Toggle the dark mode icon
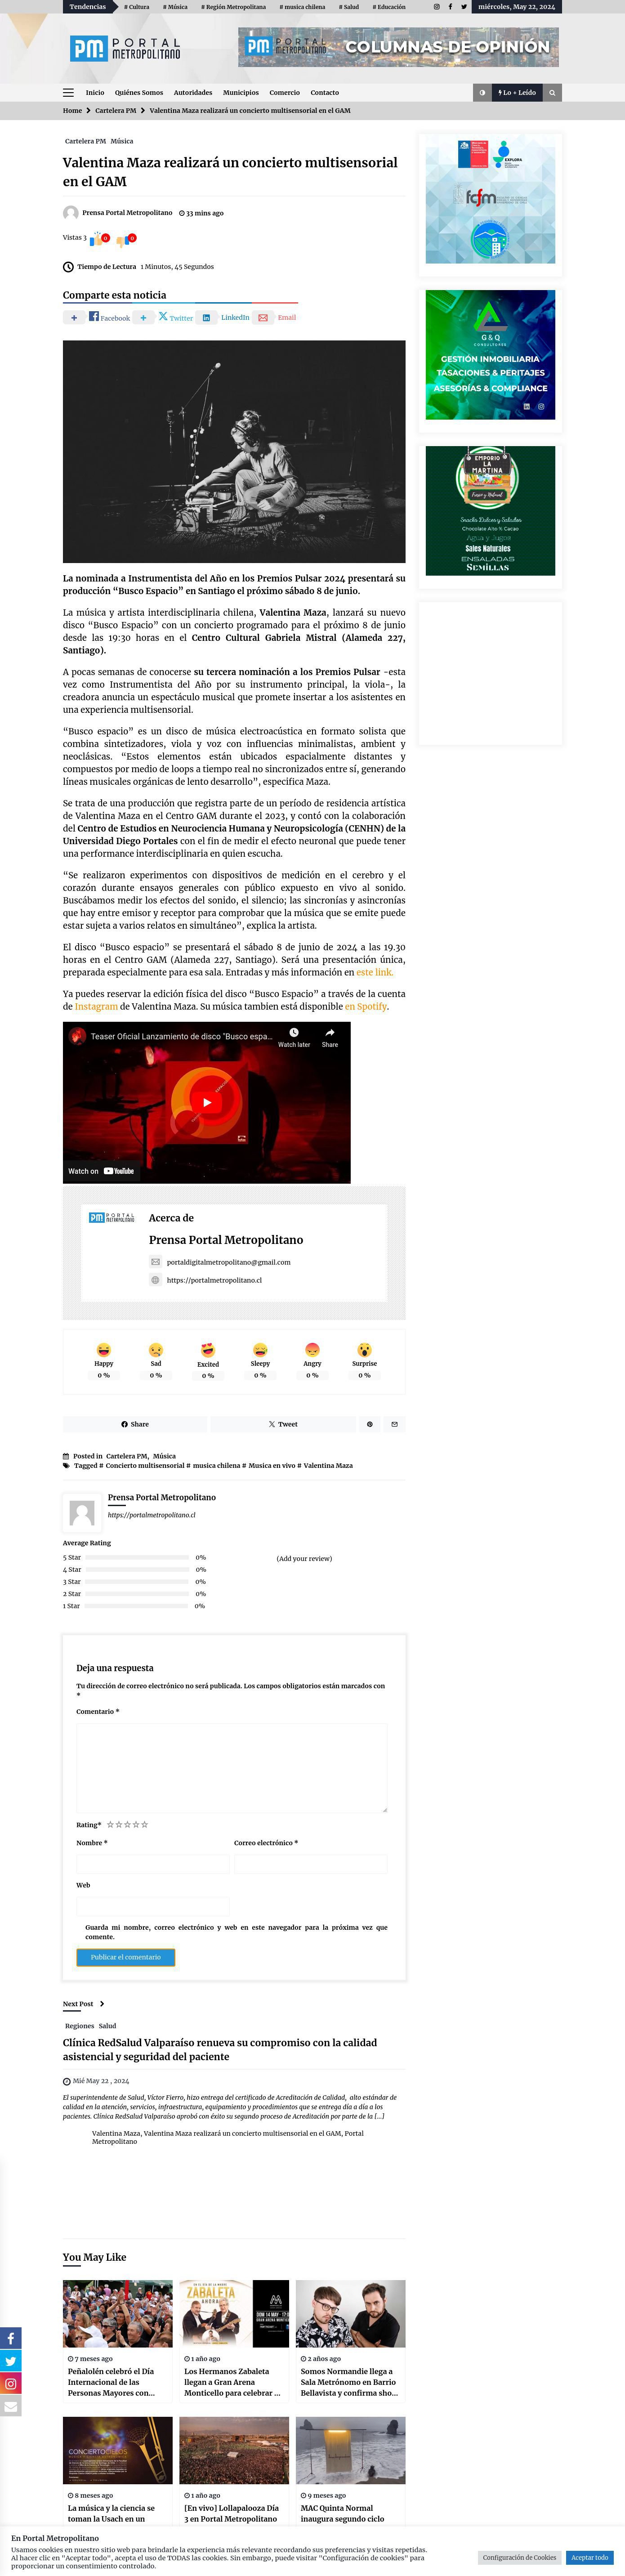625x2576 pixels. click(x=482, y=92)
